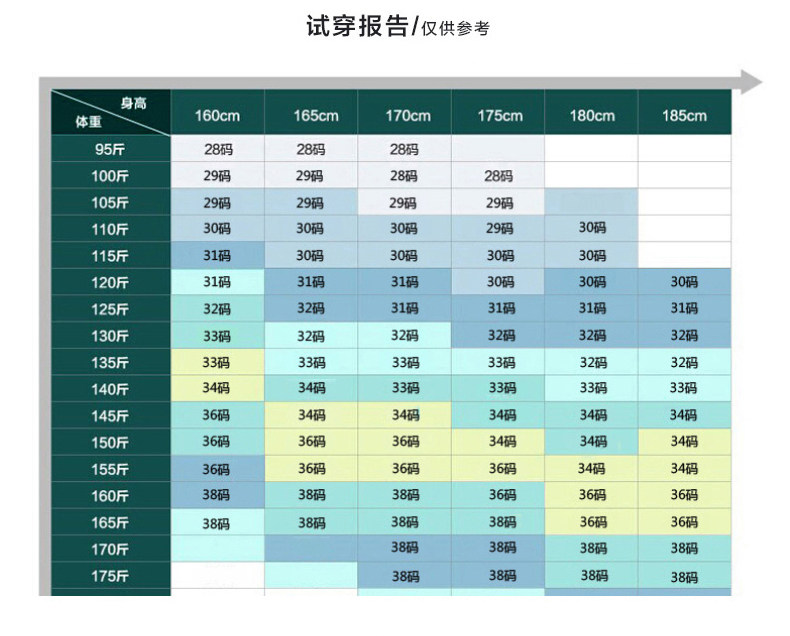
Task: Select 31码 cell for 125斤 at 180cm
Action: [x=591, y=308]
